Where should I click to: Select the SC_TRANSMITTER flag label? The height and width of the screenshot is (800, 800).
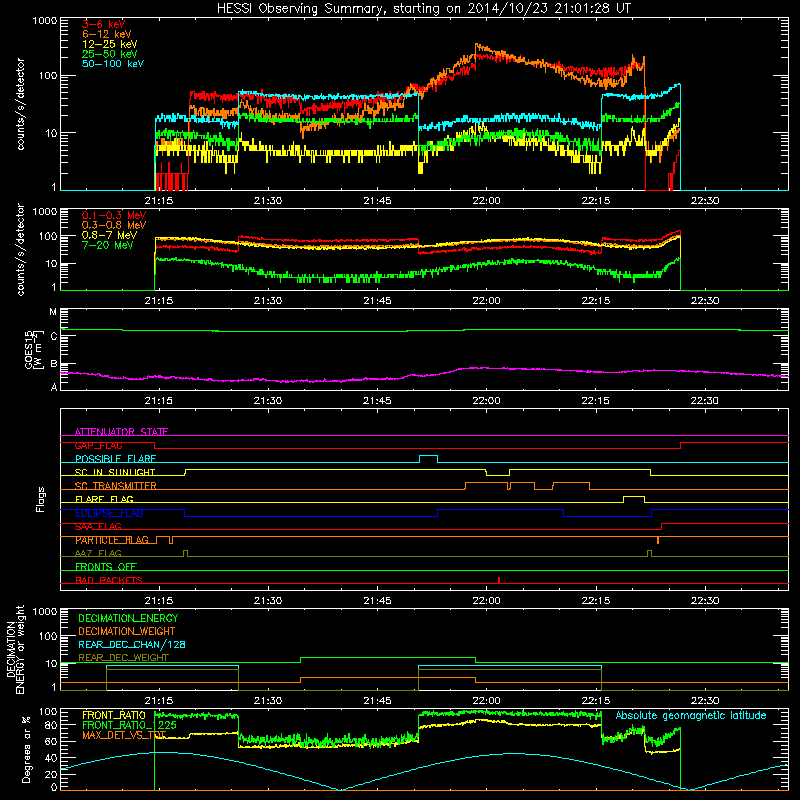point(115,486)
